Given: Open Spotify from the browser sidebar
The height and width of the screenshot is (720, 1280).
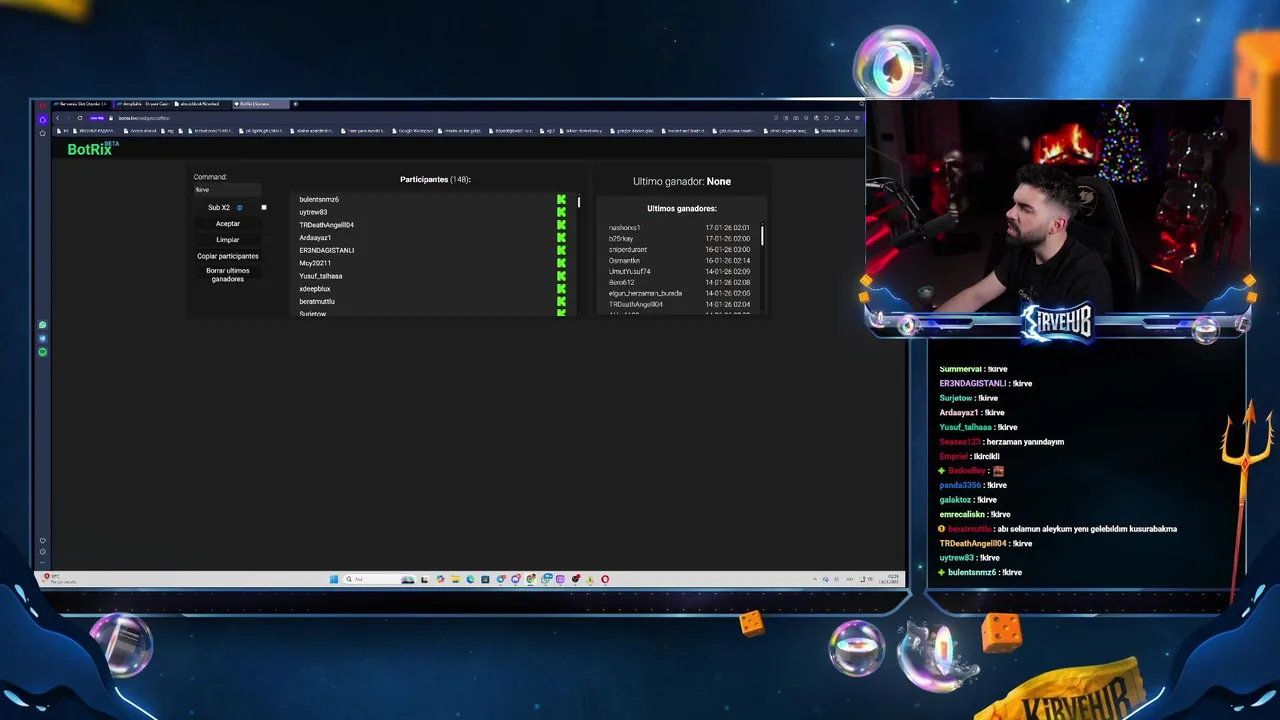Looking at the screenshot, I should click(42, 352).
